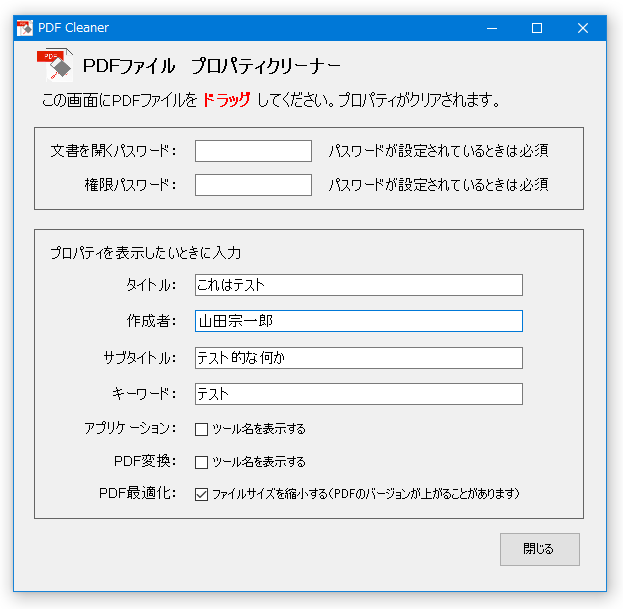This screenshot has width=623, height=609.
Task: Click the 閉じる button
Action: pos(540,549)
